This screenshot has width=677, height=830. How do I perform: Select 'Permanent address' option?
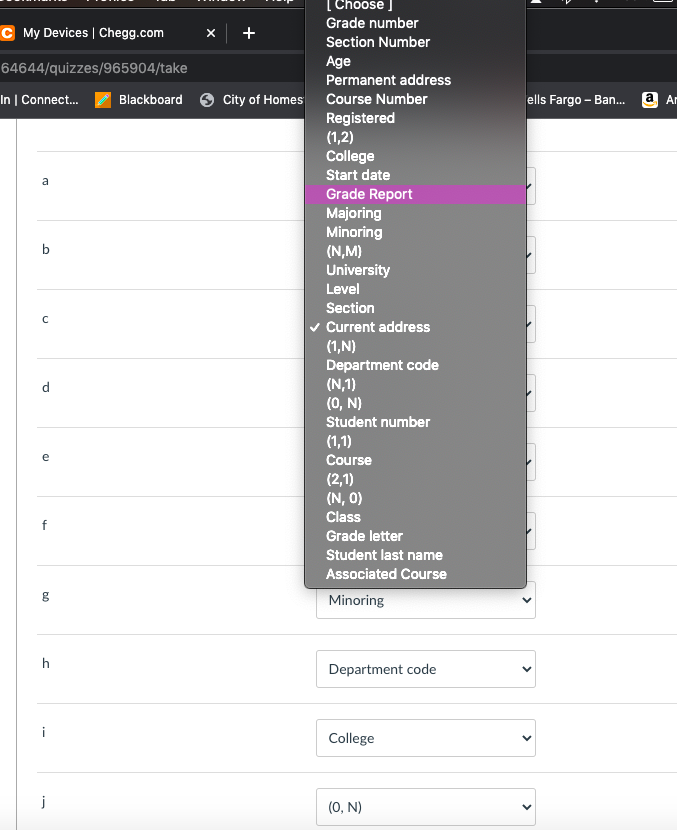(x=416, y=80)
